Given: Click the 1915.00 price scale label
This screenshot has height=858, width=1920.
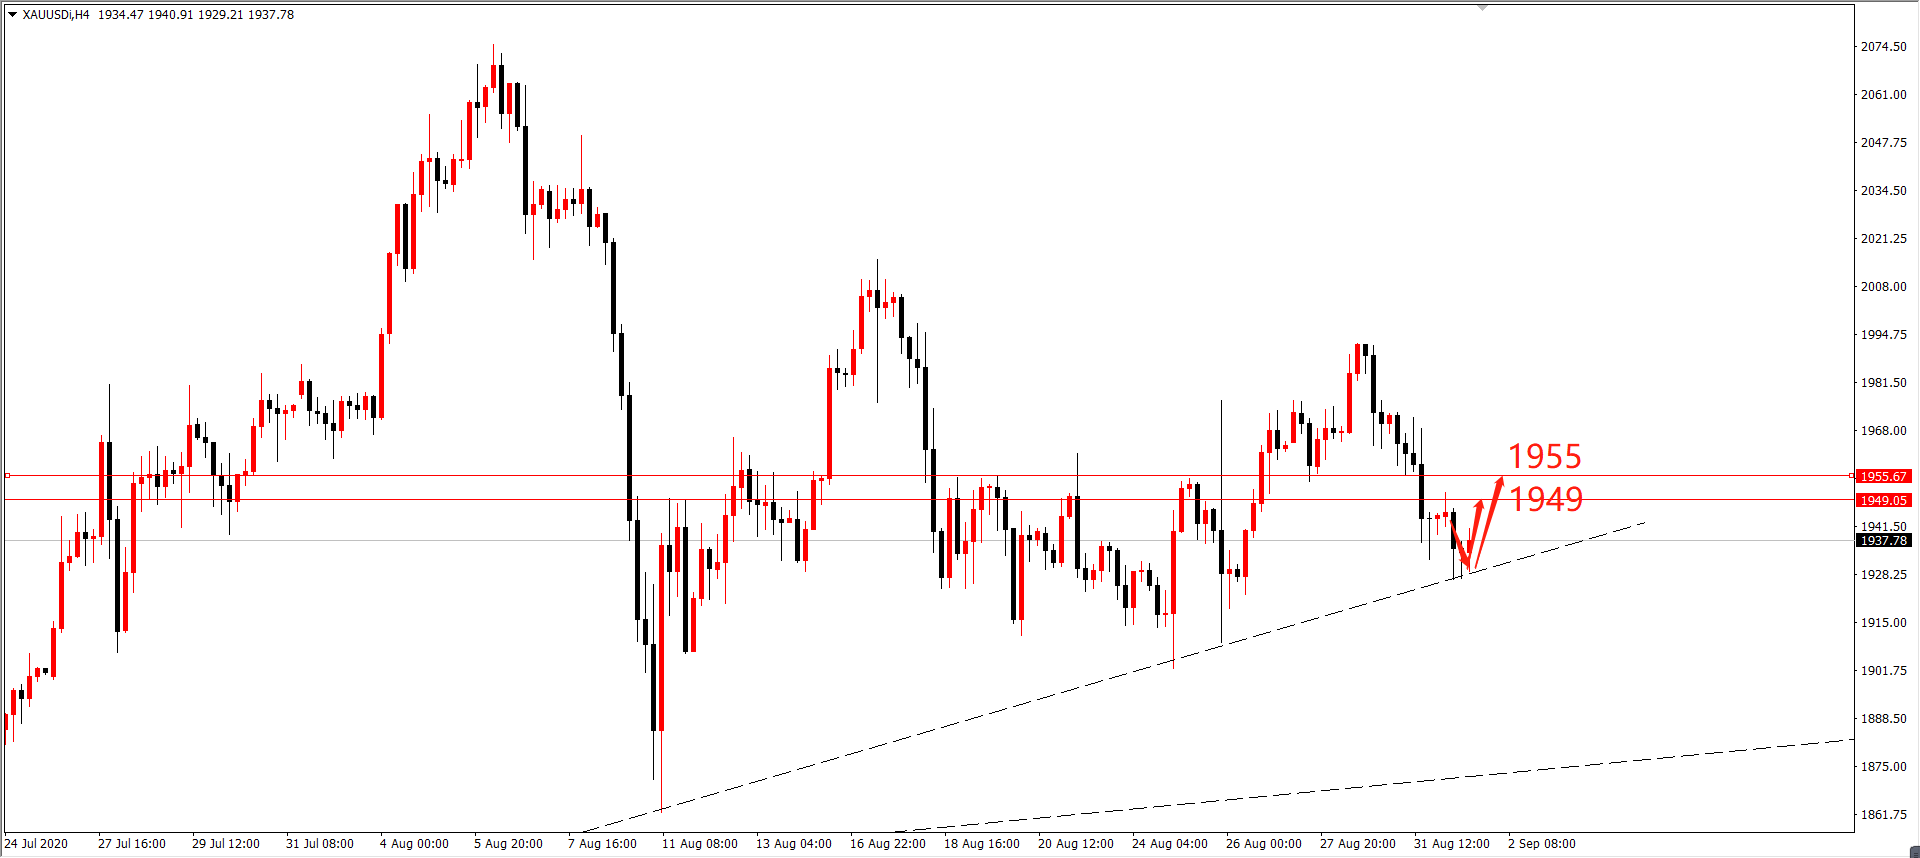Looking at the screenshot, I should coord(1883,623).
